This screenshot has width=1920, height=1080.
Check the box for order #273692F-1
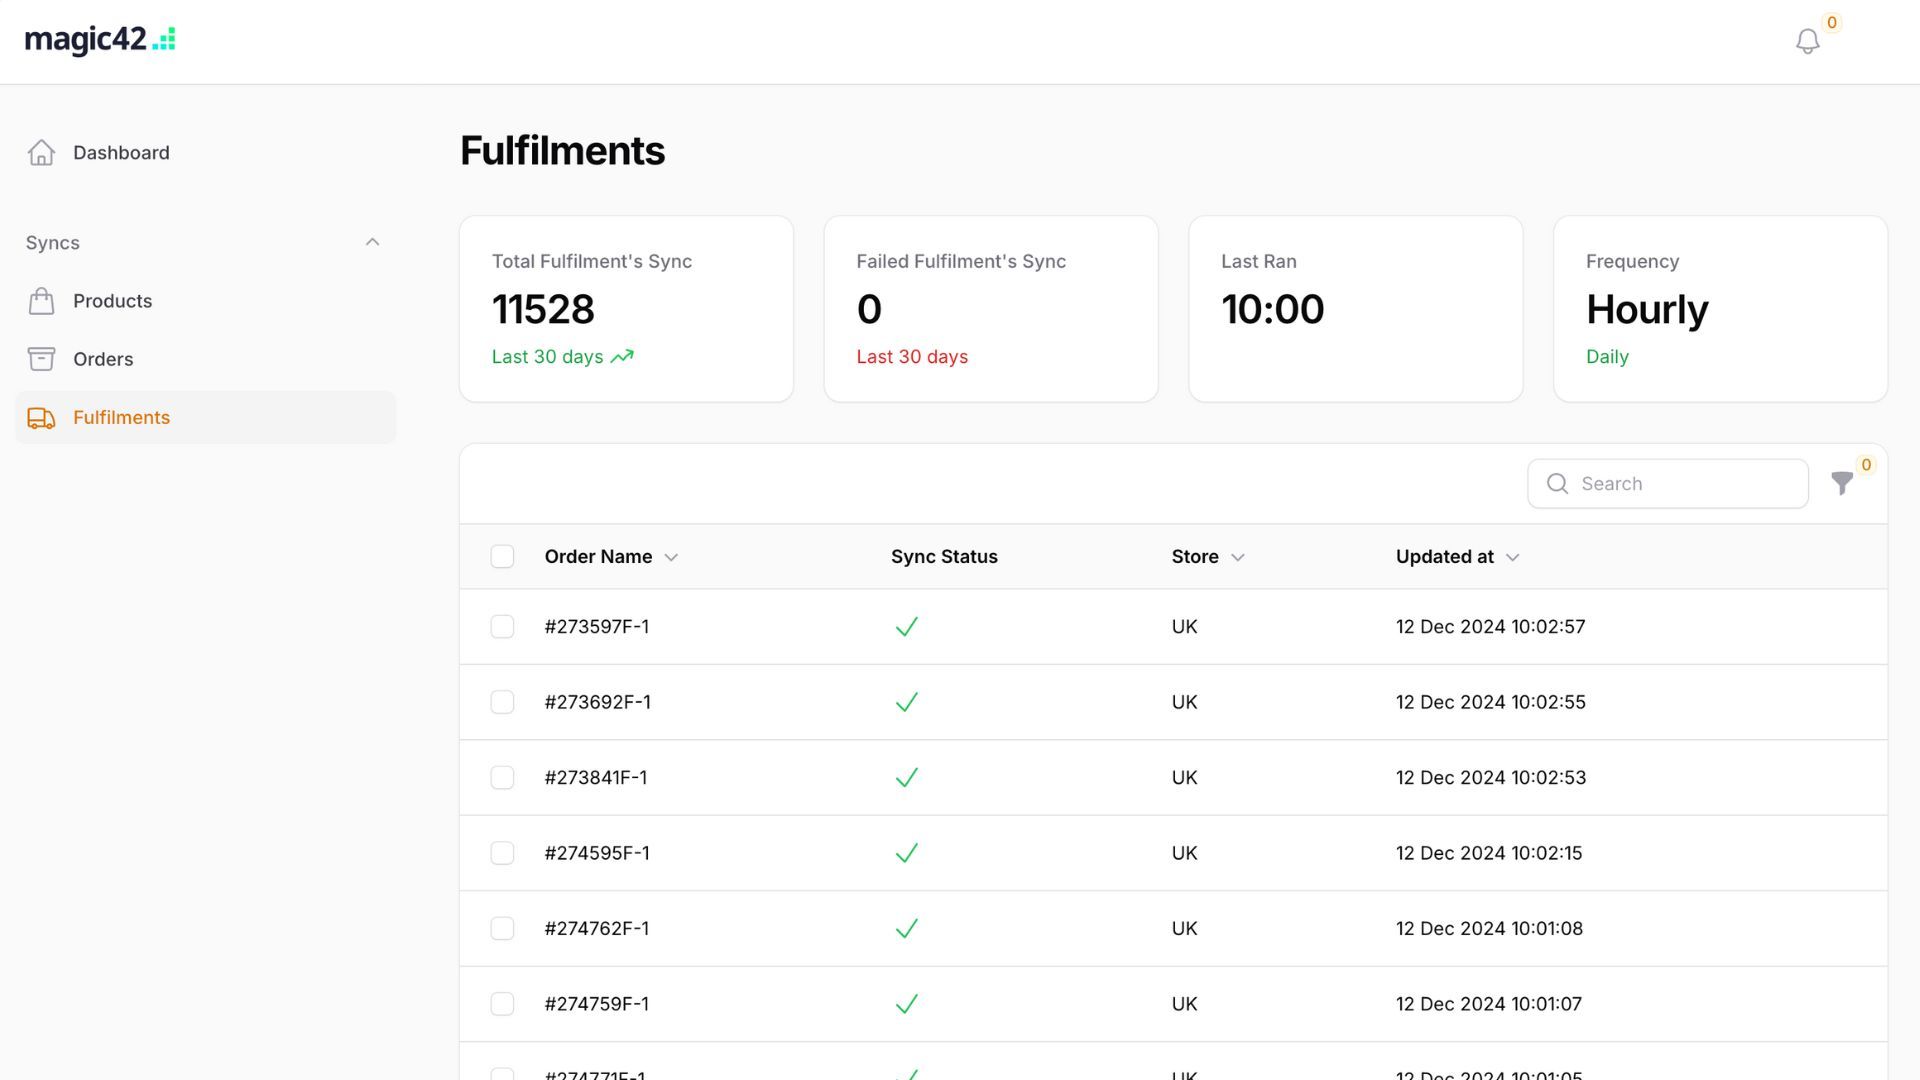[502, 703]
